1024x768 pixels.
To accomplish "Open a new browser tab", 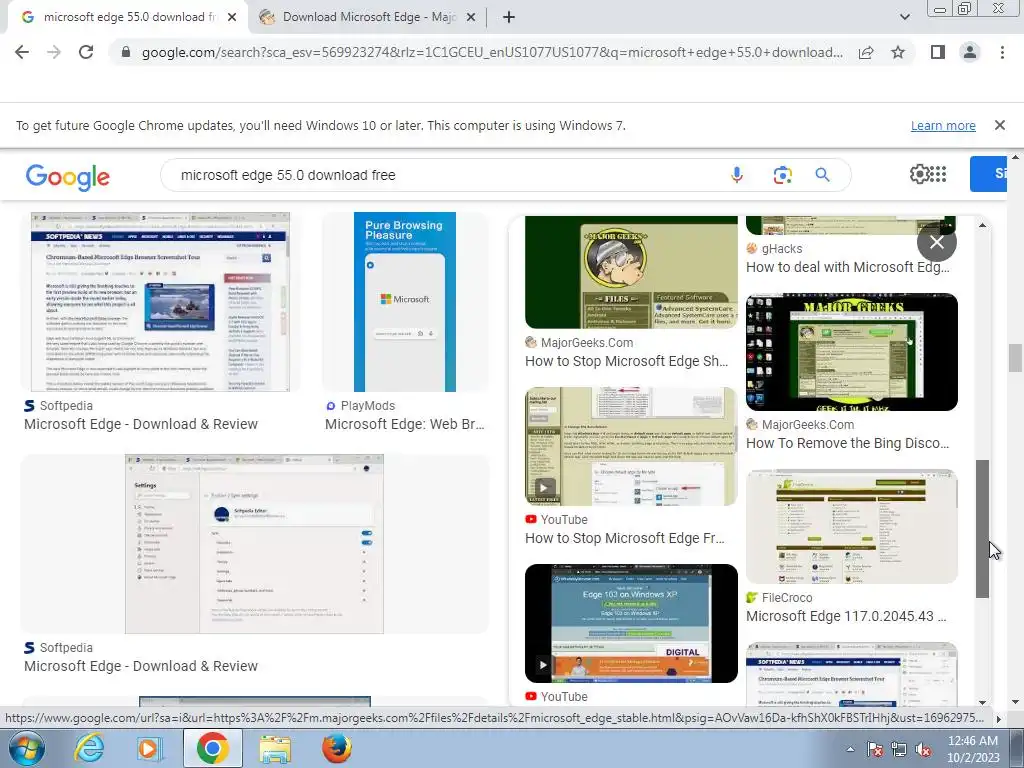I will click(x=509, y=18).
